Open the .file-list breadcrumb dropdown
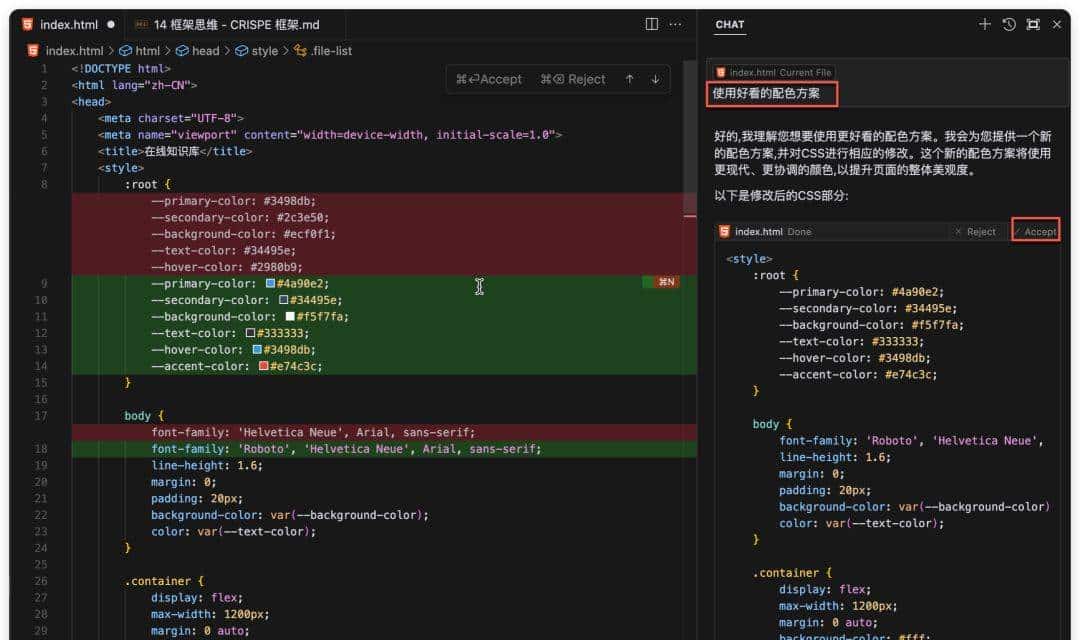The width and height of the screenshot is (1080, 640). coord(330,51)
